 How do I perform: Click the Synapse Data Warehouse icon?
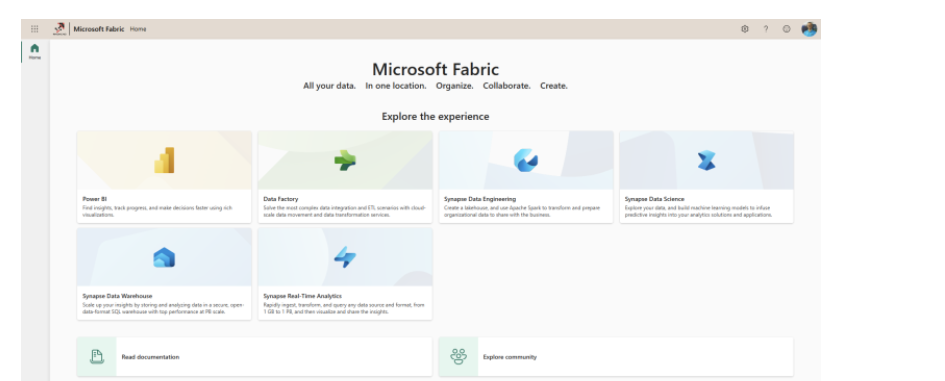[x=164, y=257]
